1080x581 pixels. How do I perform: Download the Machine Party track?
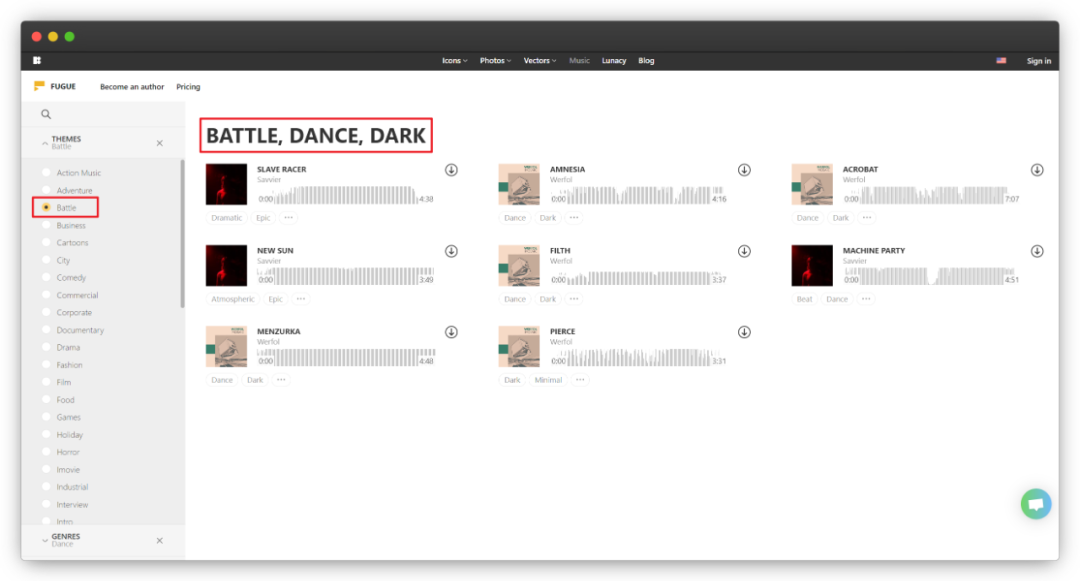1037,251
